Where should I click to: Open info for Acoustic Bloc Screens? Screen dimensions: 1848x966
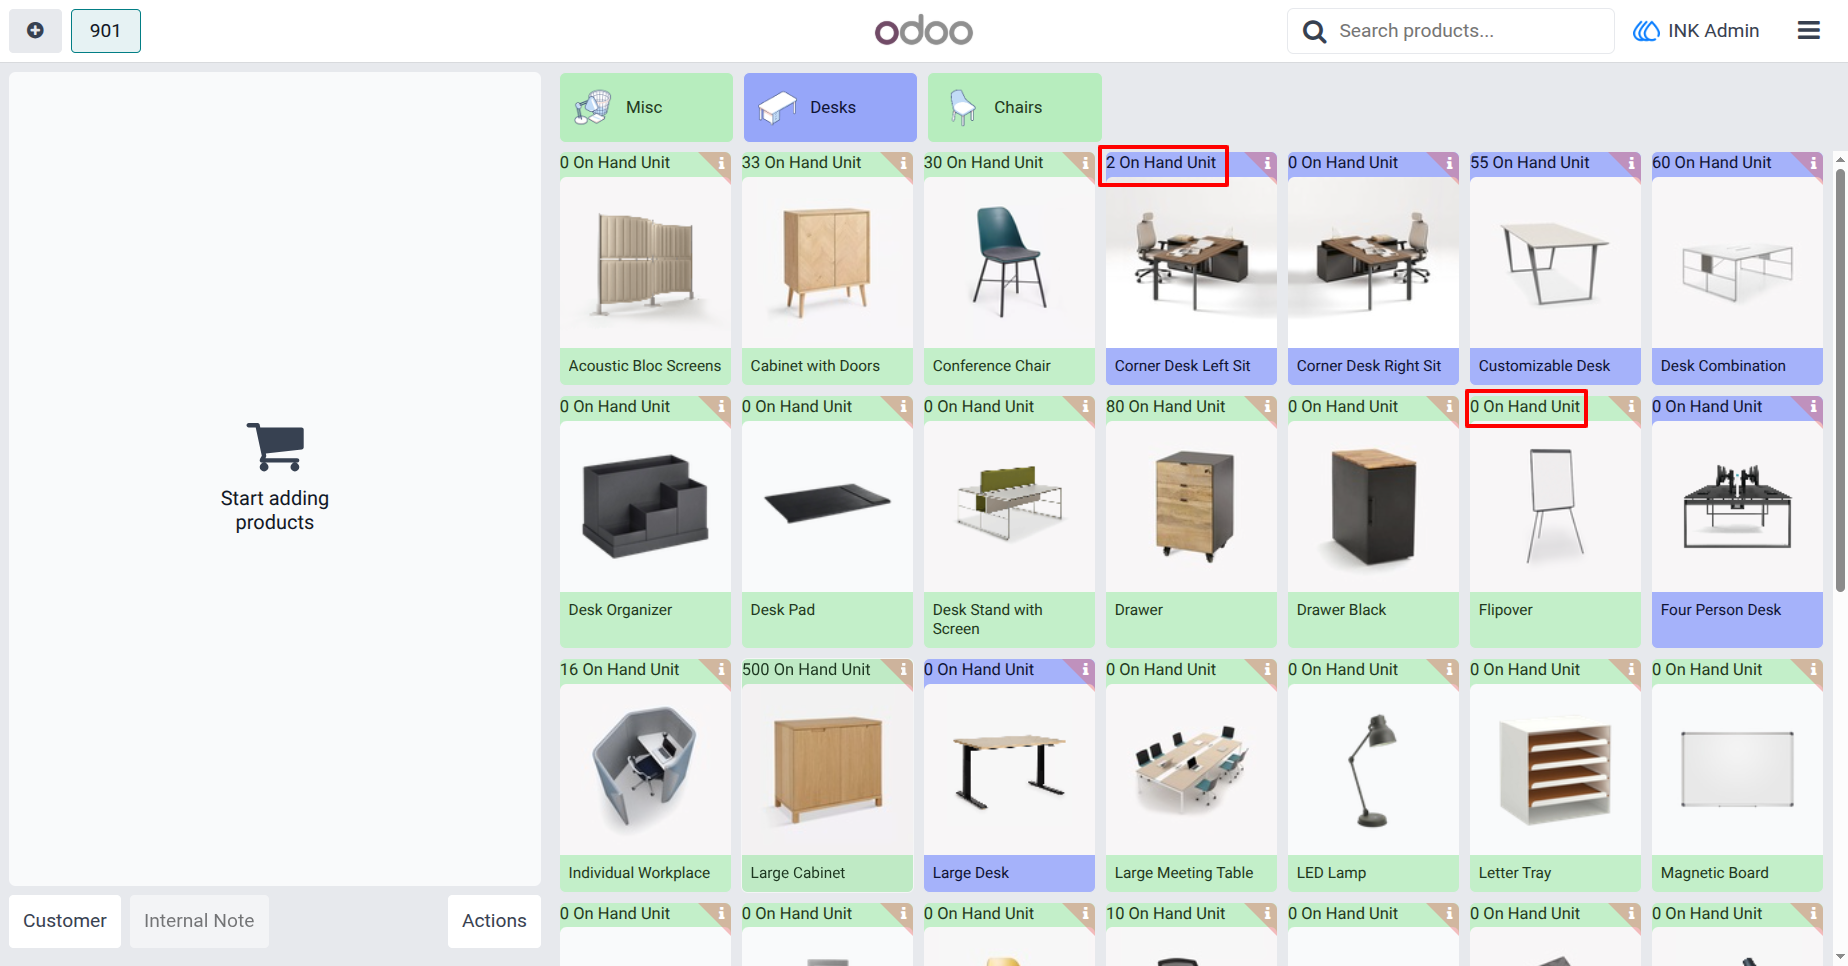tap(721, 163)
